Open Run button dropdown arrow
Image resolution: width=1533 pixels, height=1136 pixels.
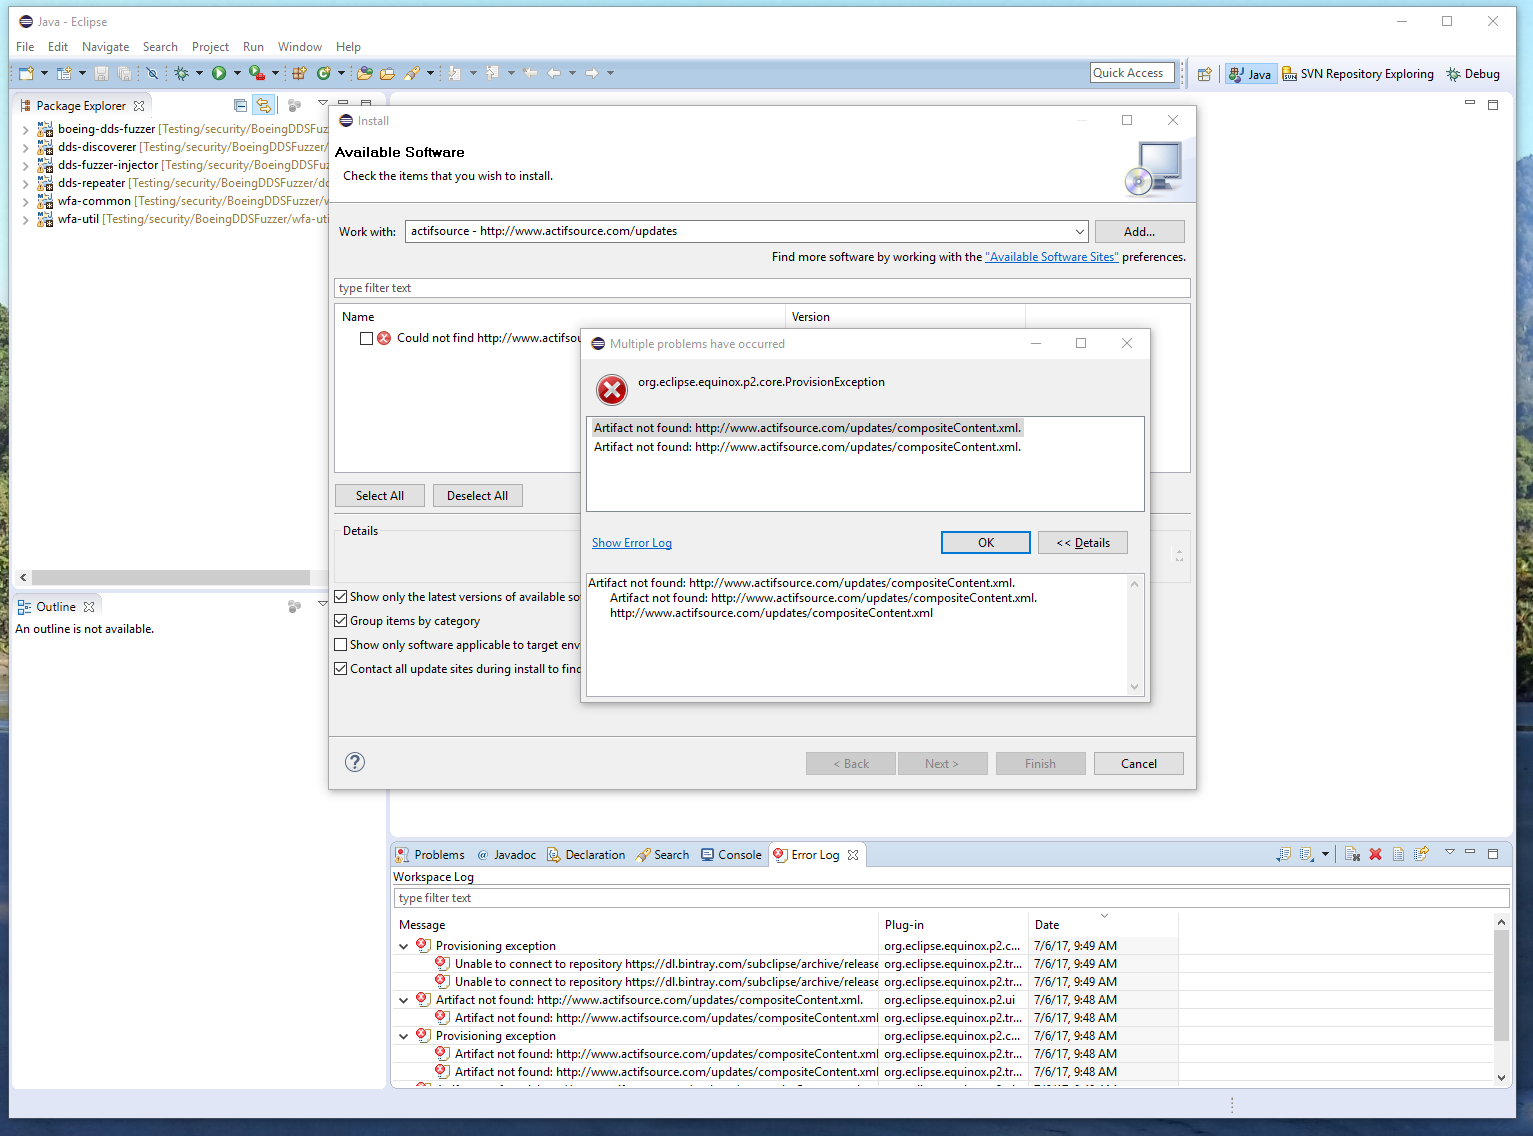pos(237,73)
